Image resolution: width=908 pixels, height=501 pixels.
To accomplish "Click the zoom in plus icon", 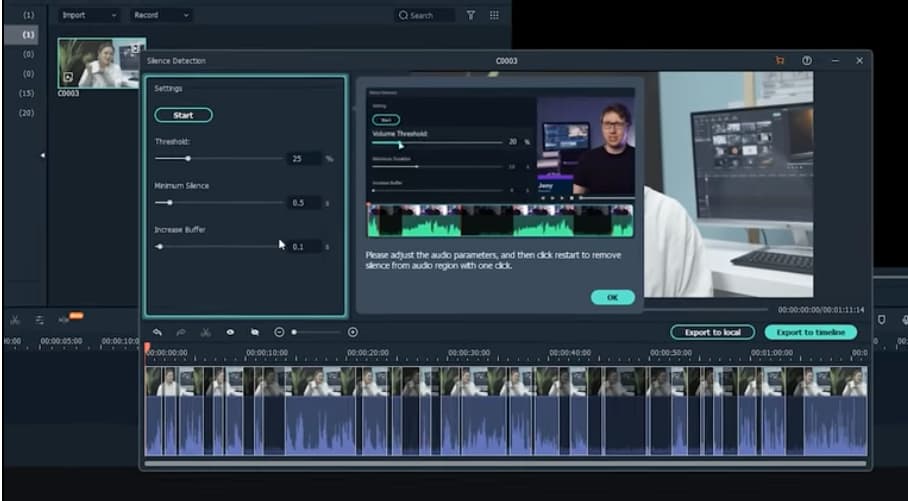I will 353,332.
